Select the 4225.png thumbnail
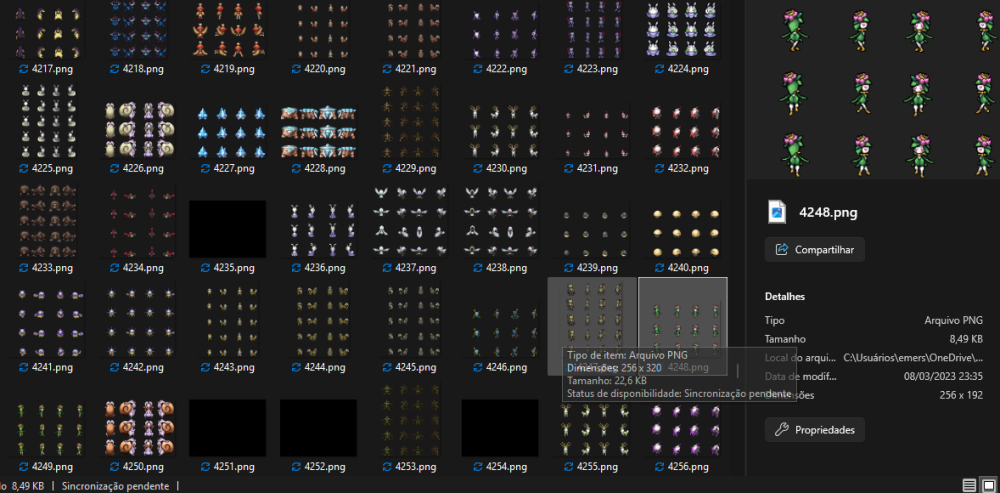The image size is (1000, 493). click(x=47, y=121)
